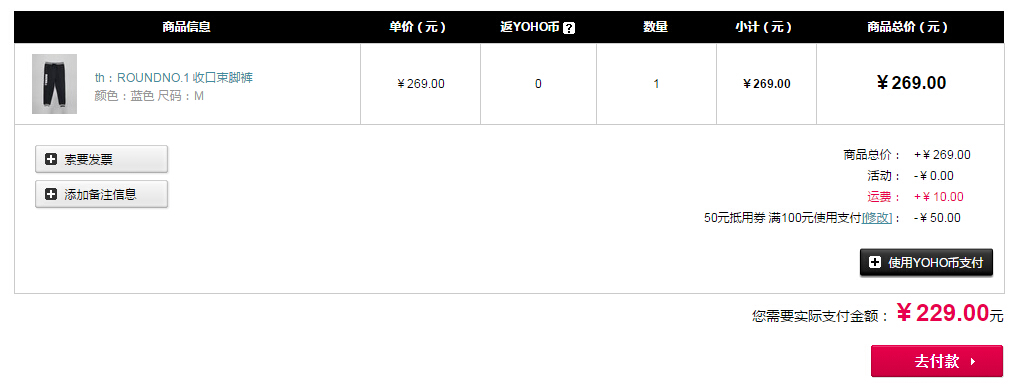Click the ¥229.00 actual payment amount
This screenshot has width=1026, height=390.
click(942, 313)
